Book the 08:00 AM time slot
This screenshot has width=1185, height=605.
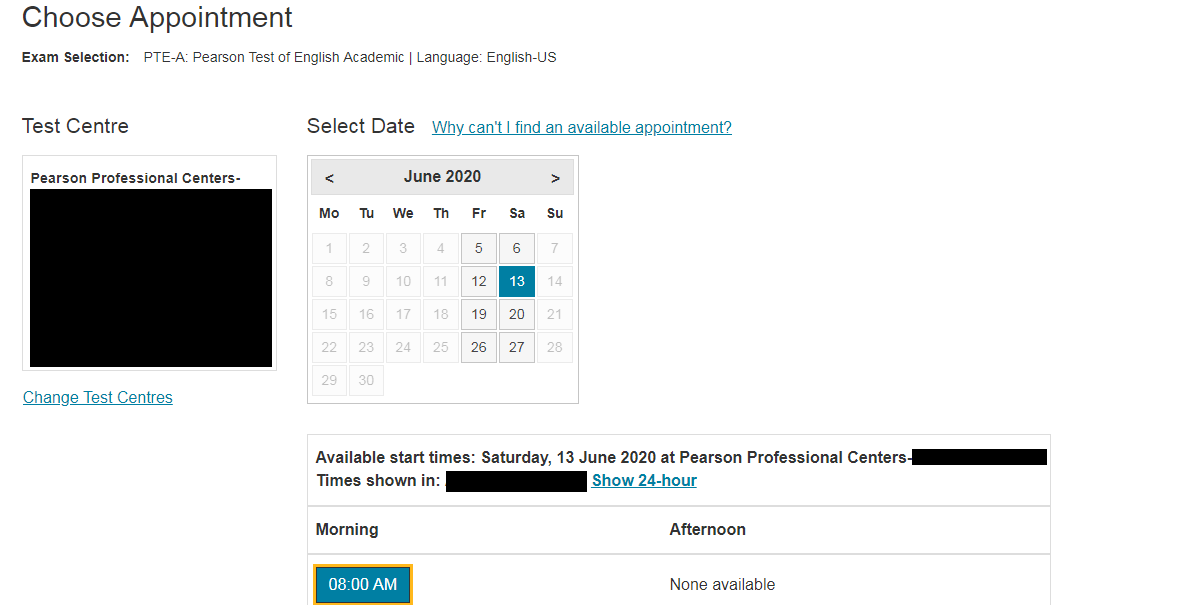pos(363,585)
